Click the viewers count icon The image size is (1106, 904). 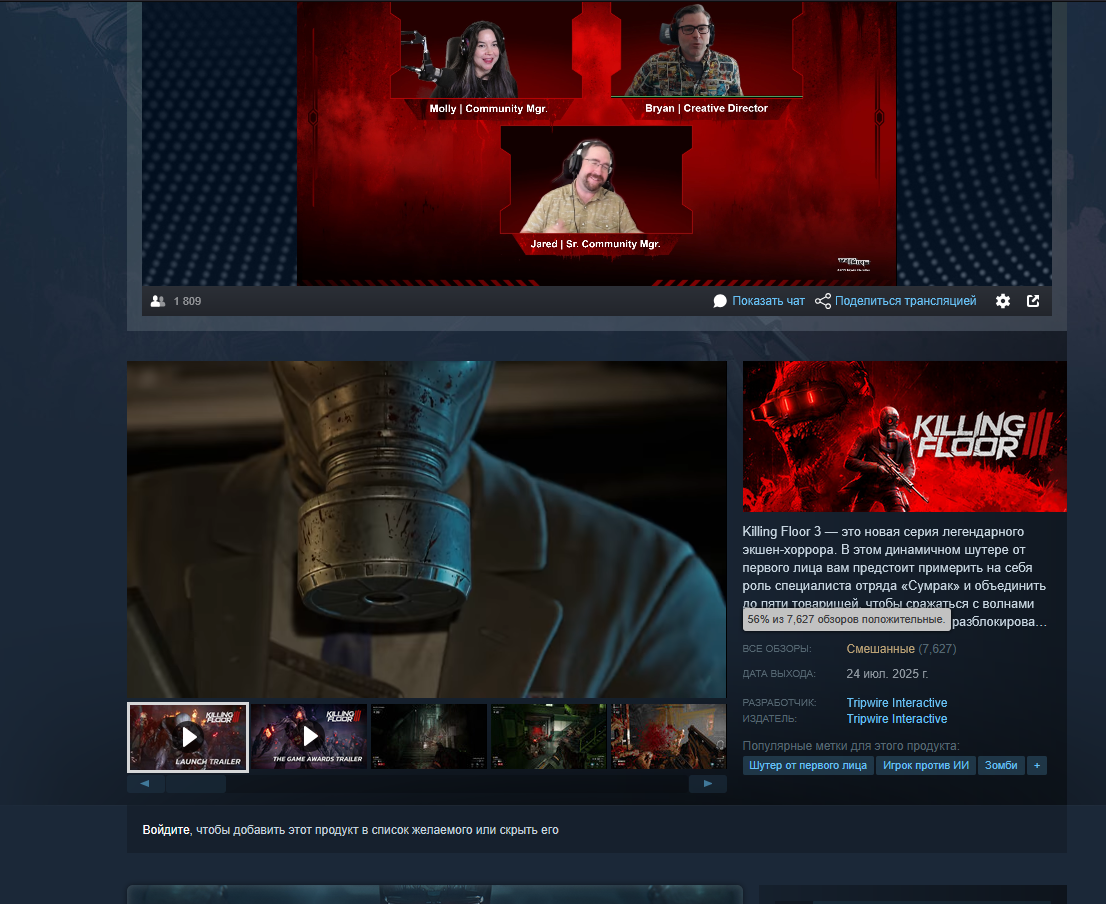point(158,301)
